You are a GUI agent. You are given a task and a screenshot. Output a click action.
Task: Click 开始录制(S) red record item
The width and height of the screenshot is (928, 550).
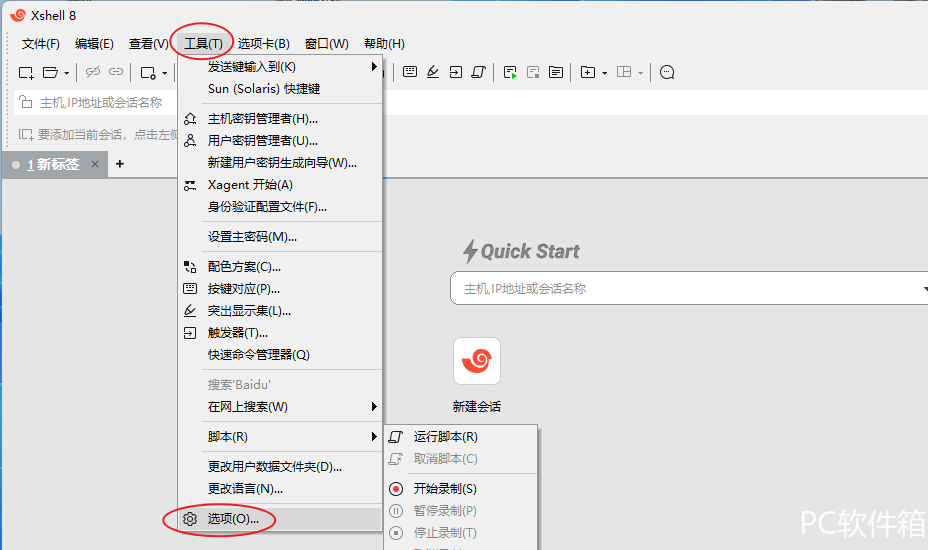(460, 489)
